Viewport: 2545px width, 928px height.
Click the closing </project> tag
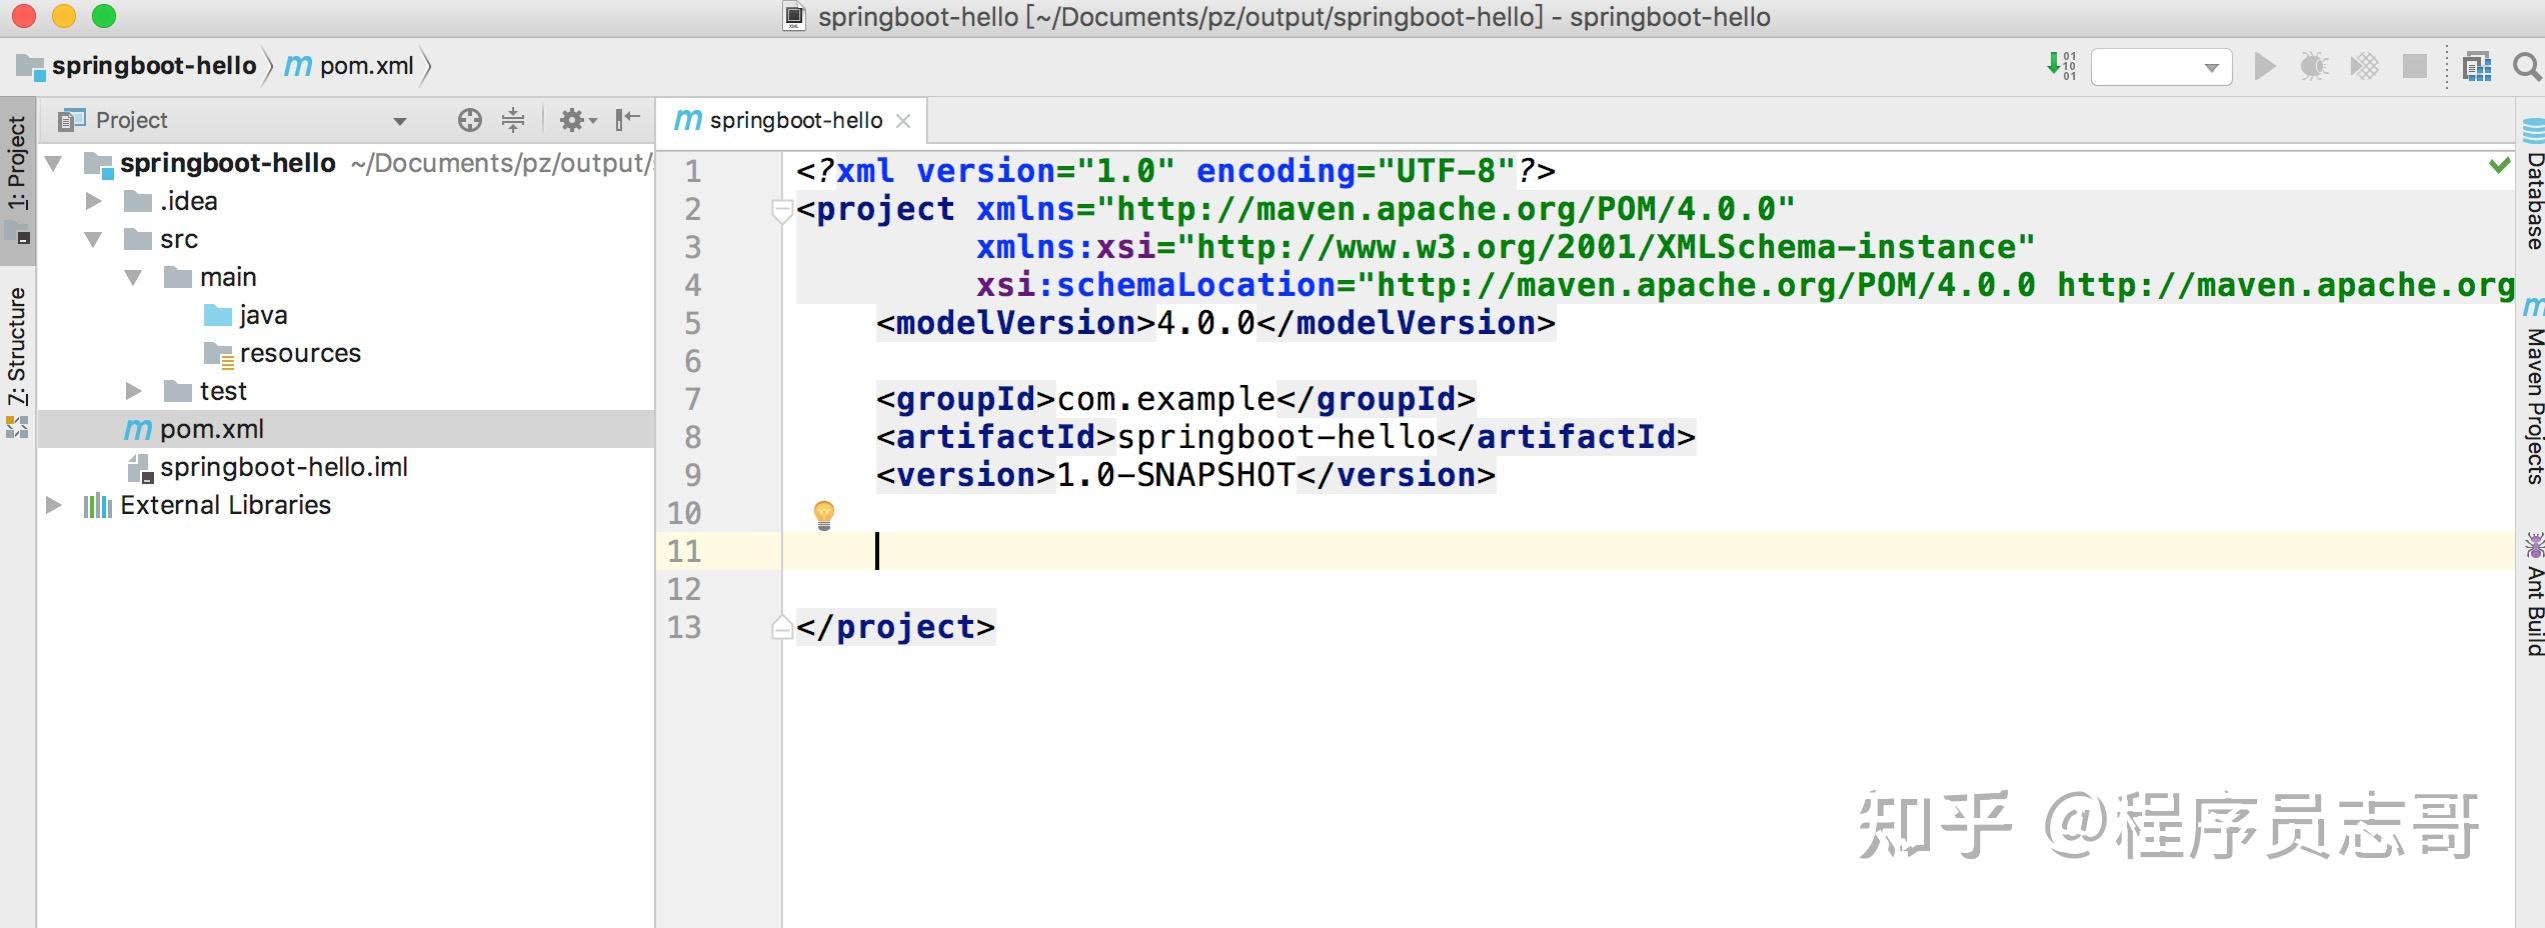(896, 627)
